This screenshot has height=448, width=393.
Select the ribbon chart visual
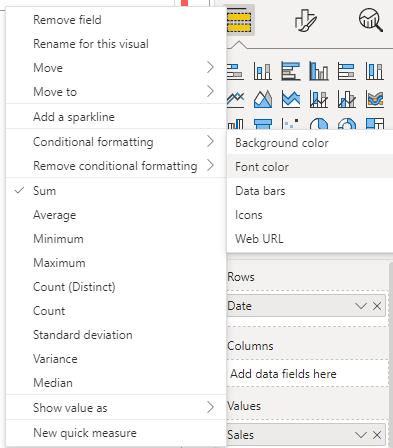375,99
